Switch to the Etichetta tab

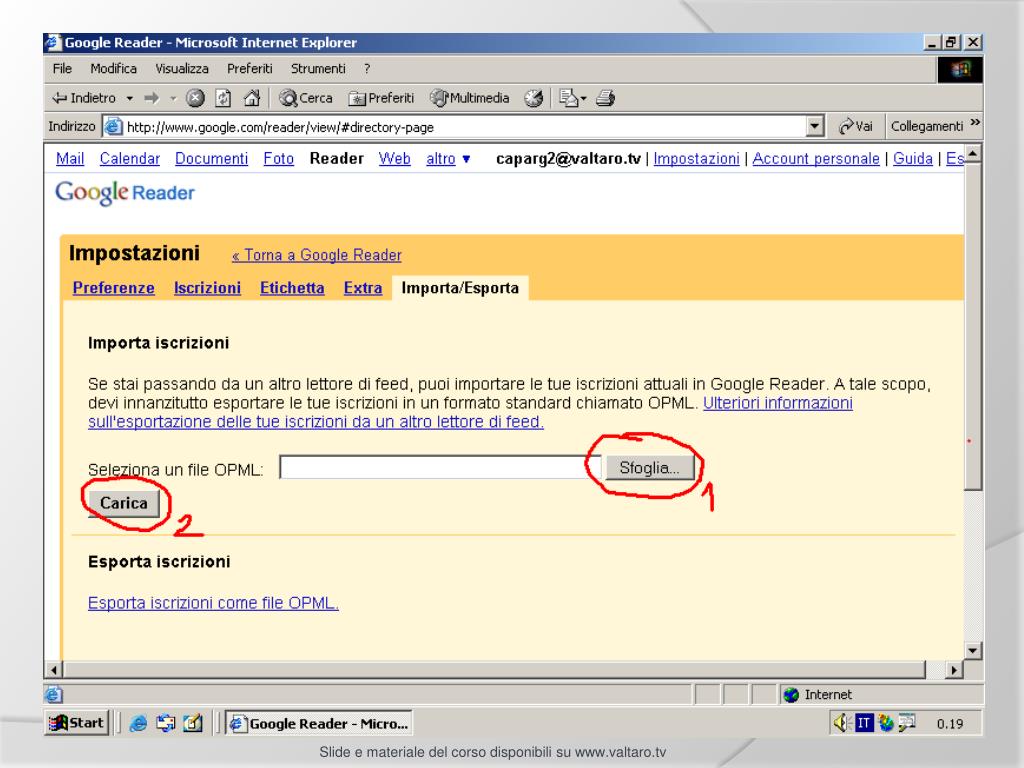tap(292, 288)
